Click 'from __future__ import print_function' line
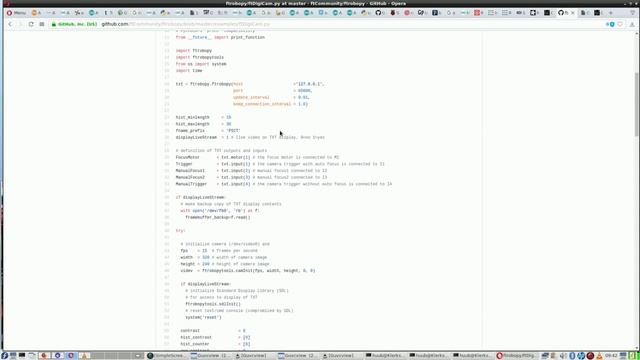 220,37
